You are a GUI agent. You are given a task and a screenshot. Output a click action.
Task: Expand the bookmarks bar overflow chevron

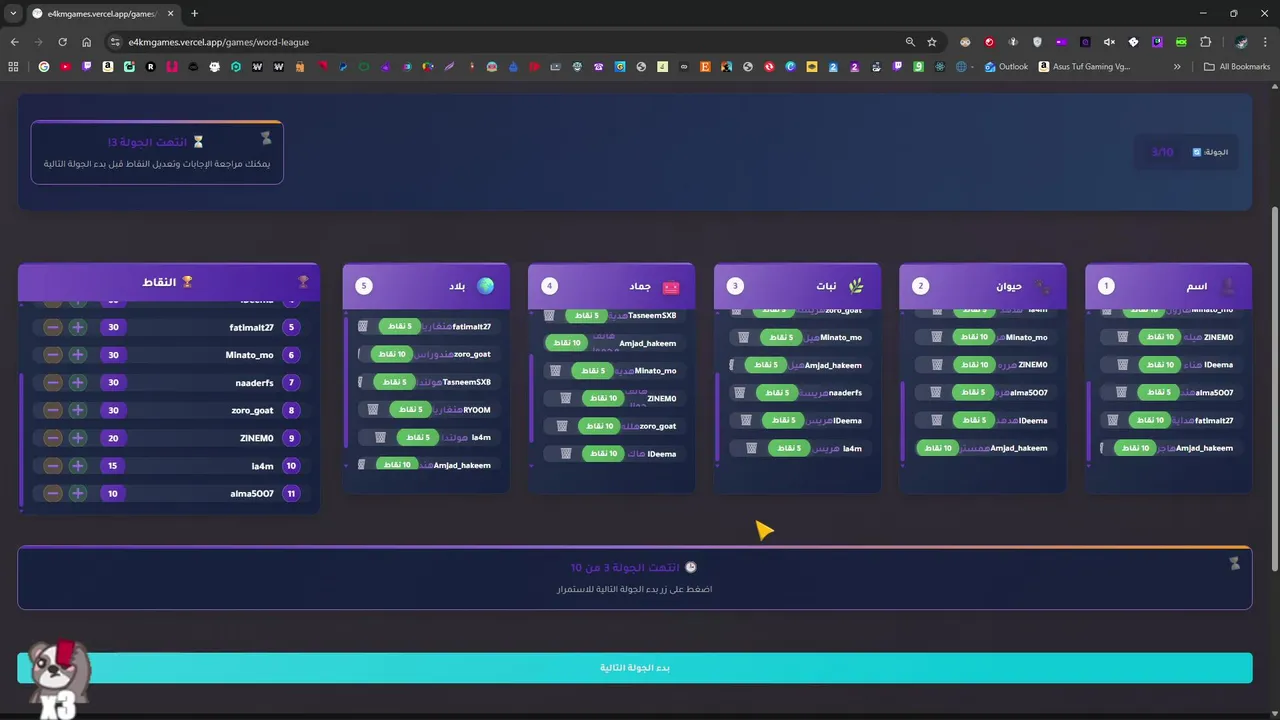[x=1177, y=67]
